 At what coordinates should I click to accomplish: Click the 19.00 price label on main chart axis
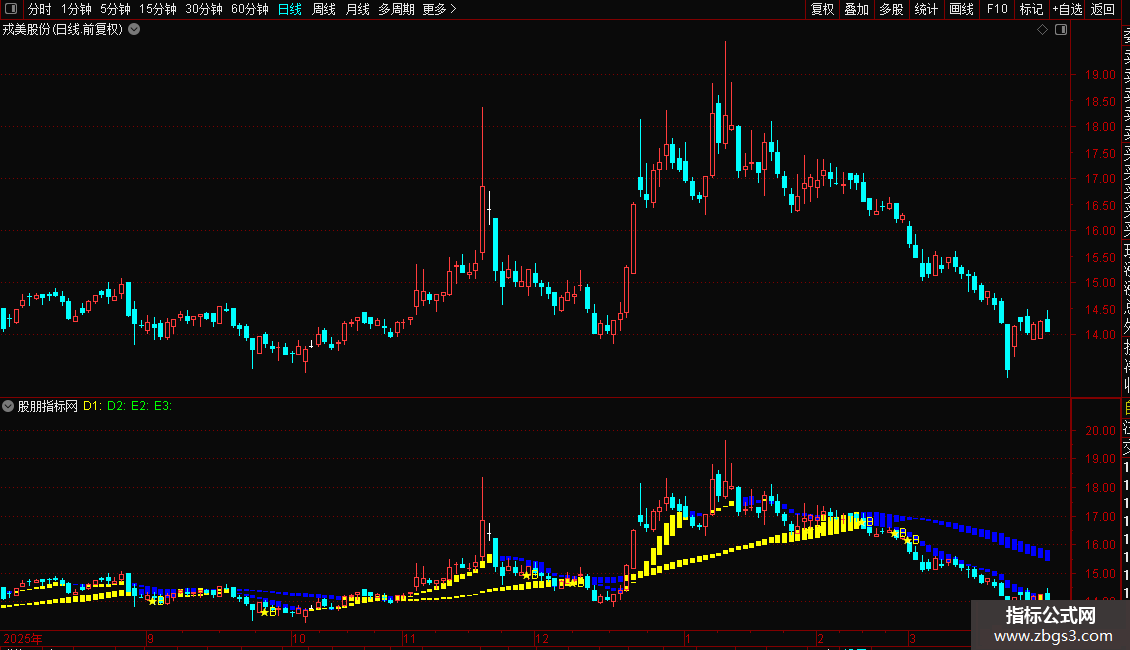click(1100, 74)
